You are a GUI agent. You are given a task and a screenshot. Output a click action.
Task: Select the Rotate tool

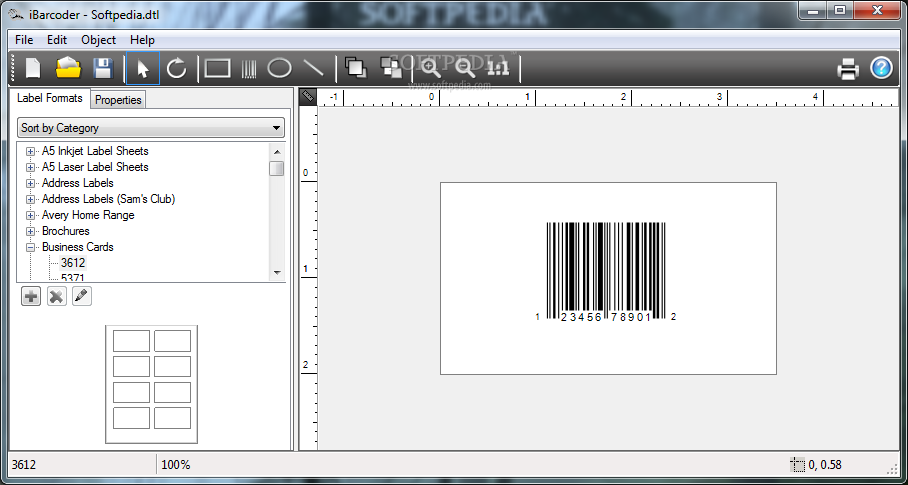tap(177, 68)
